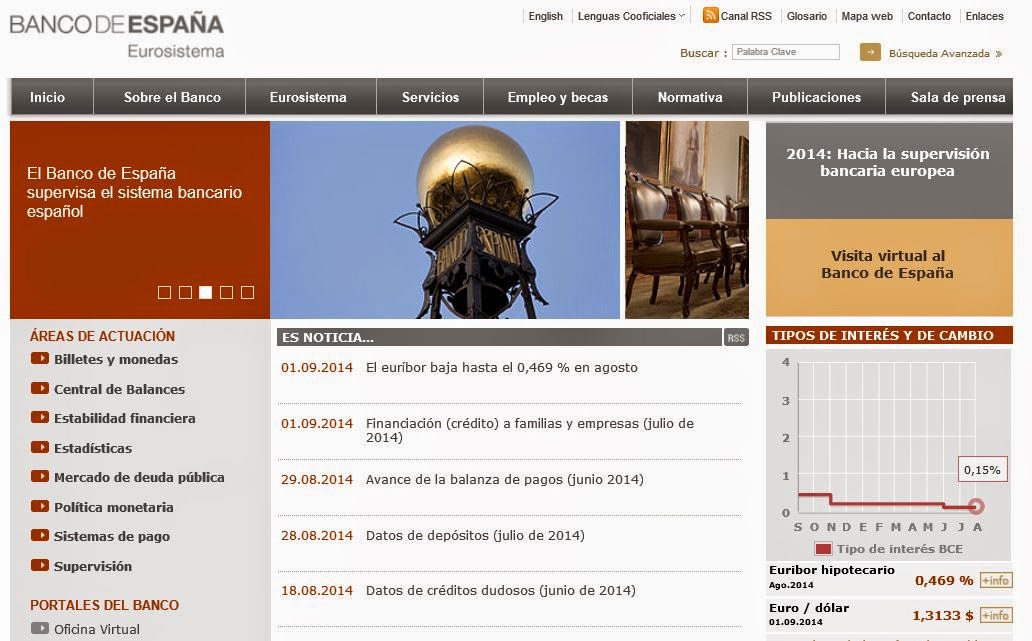This screenshot has height=641, width=1032.
Task: Click the 0,469 % Euribor value
Action: point(944,580)
